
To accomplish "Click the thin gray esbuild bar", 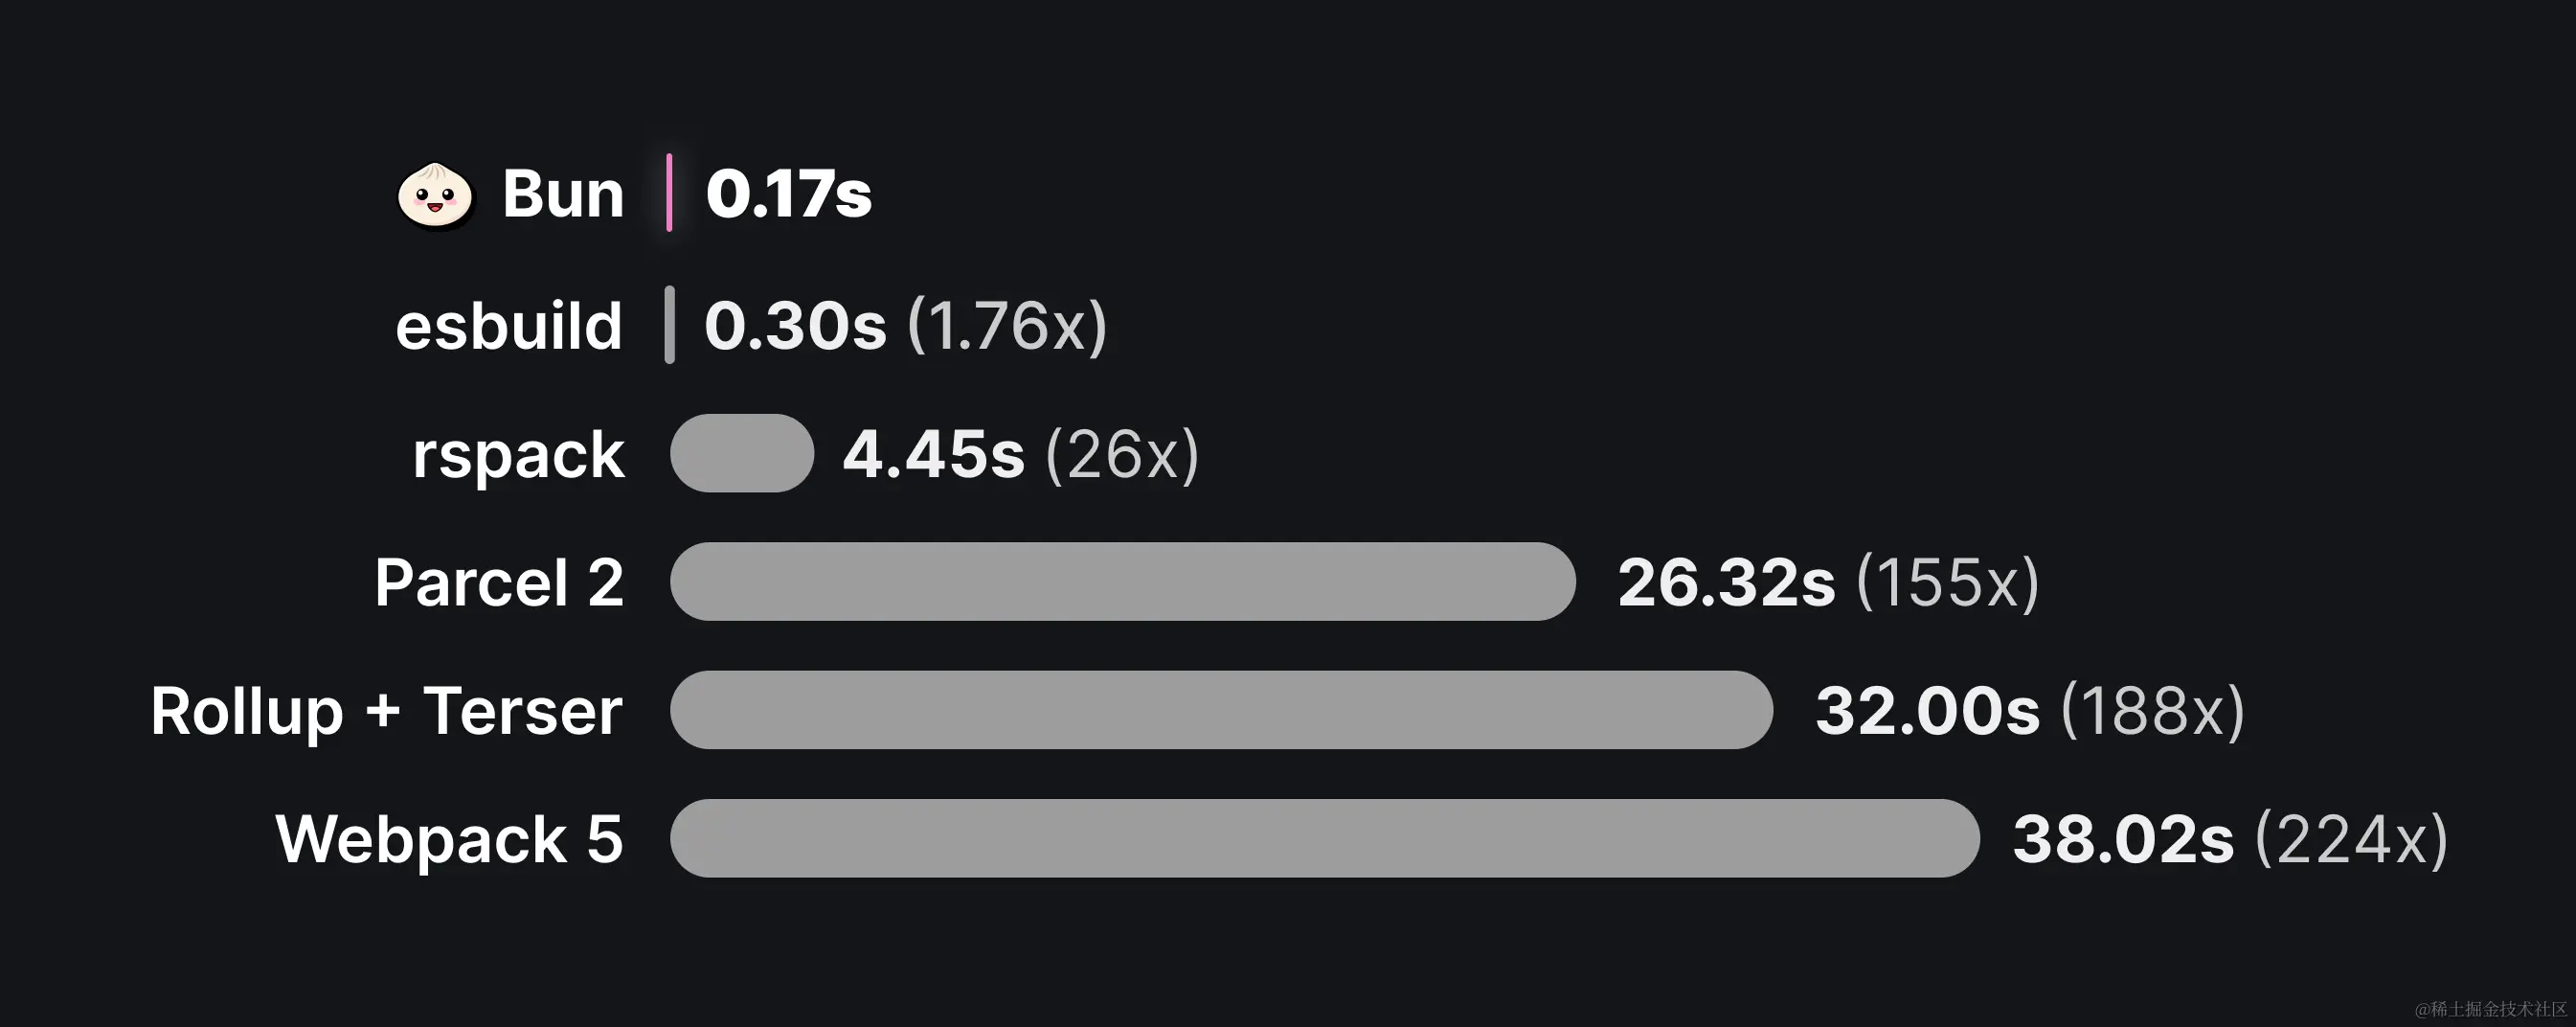I will (x=669, y=324).
